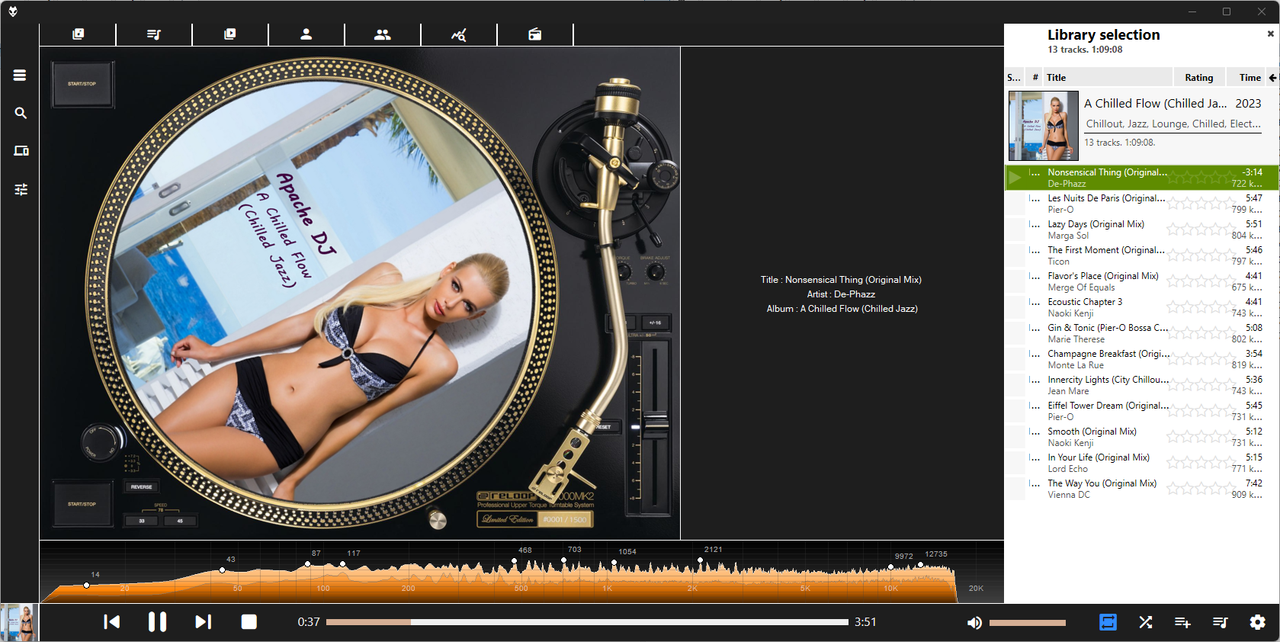Select the track Lazy Days (Original Mix)

tap(1142, 230)
